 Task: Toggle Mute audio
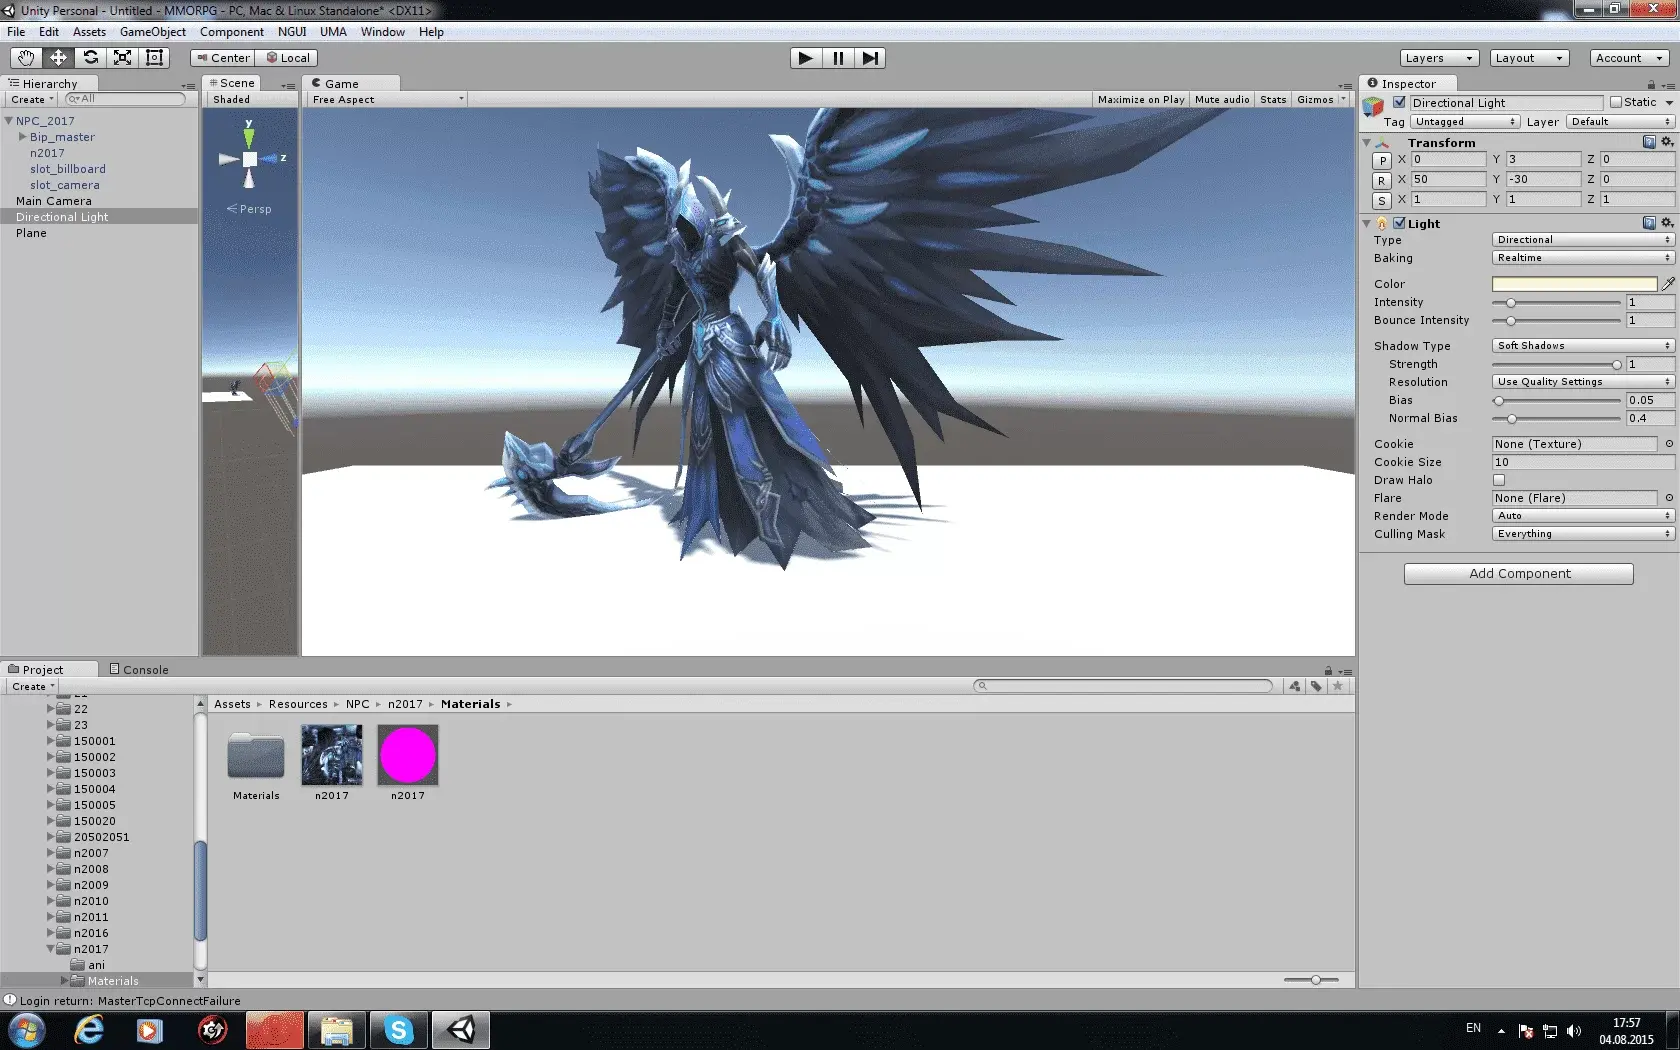point(1222,99)
